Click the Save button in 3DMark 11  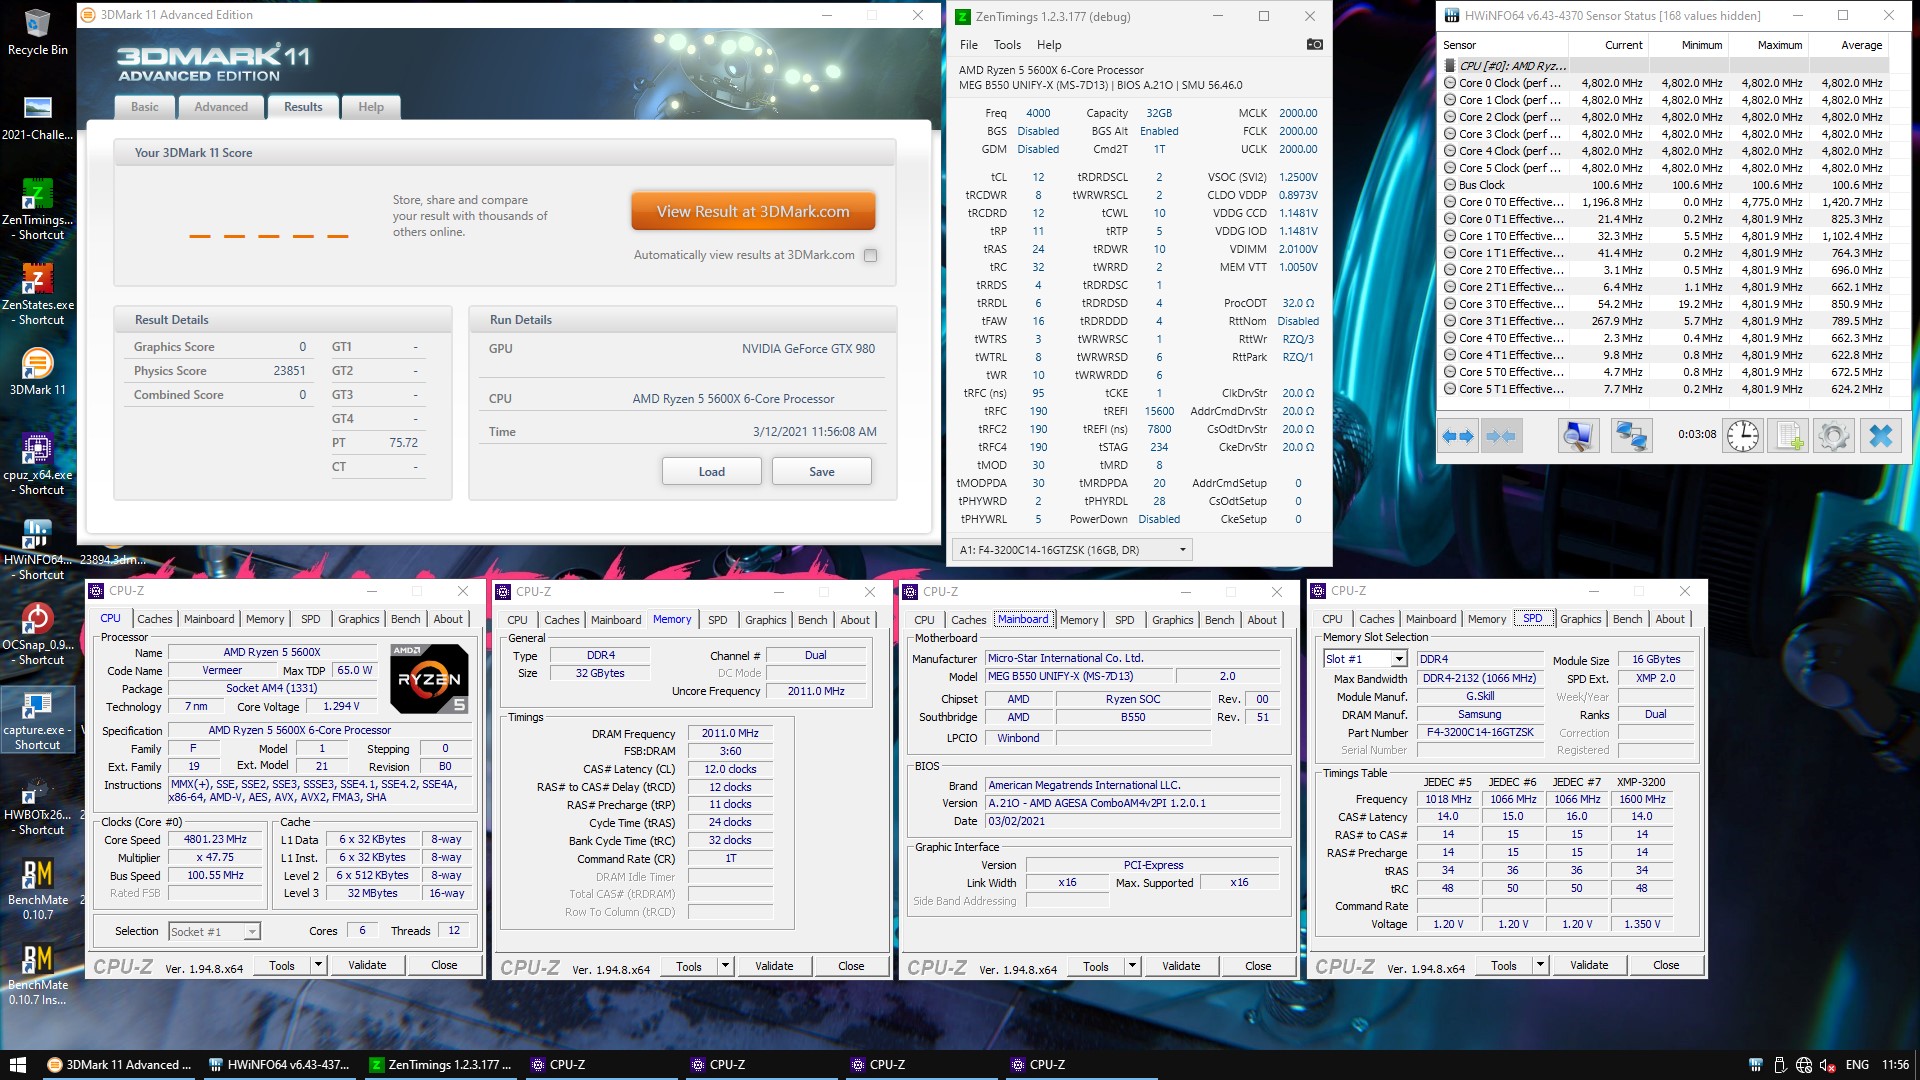822,471
